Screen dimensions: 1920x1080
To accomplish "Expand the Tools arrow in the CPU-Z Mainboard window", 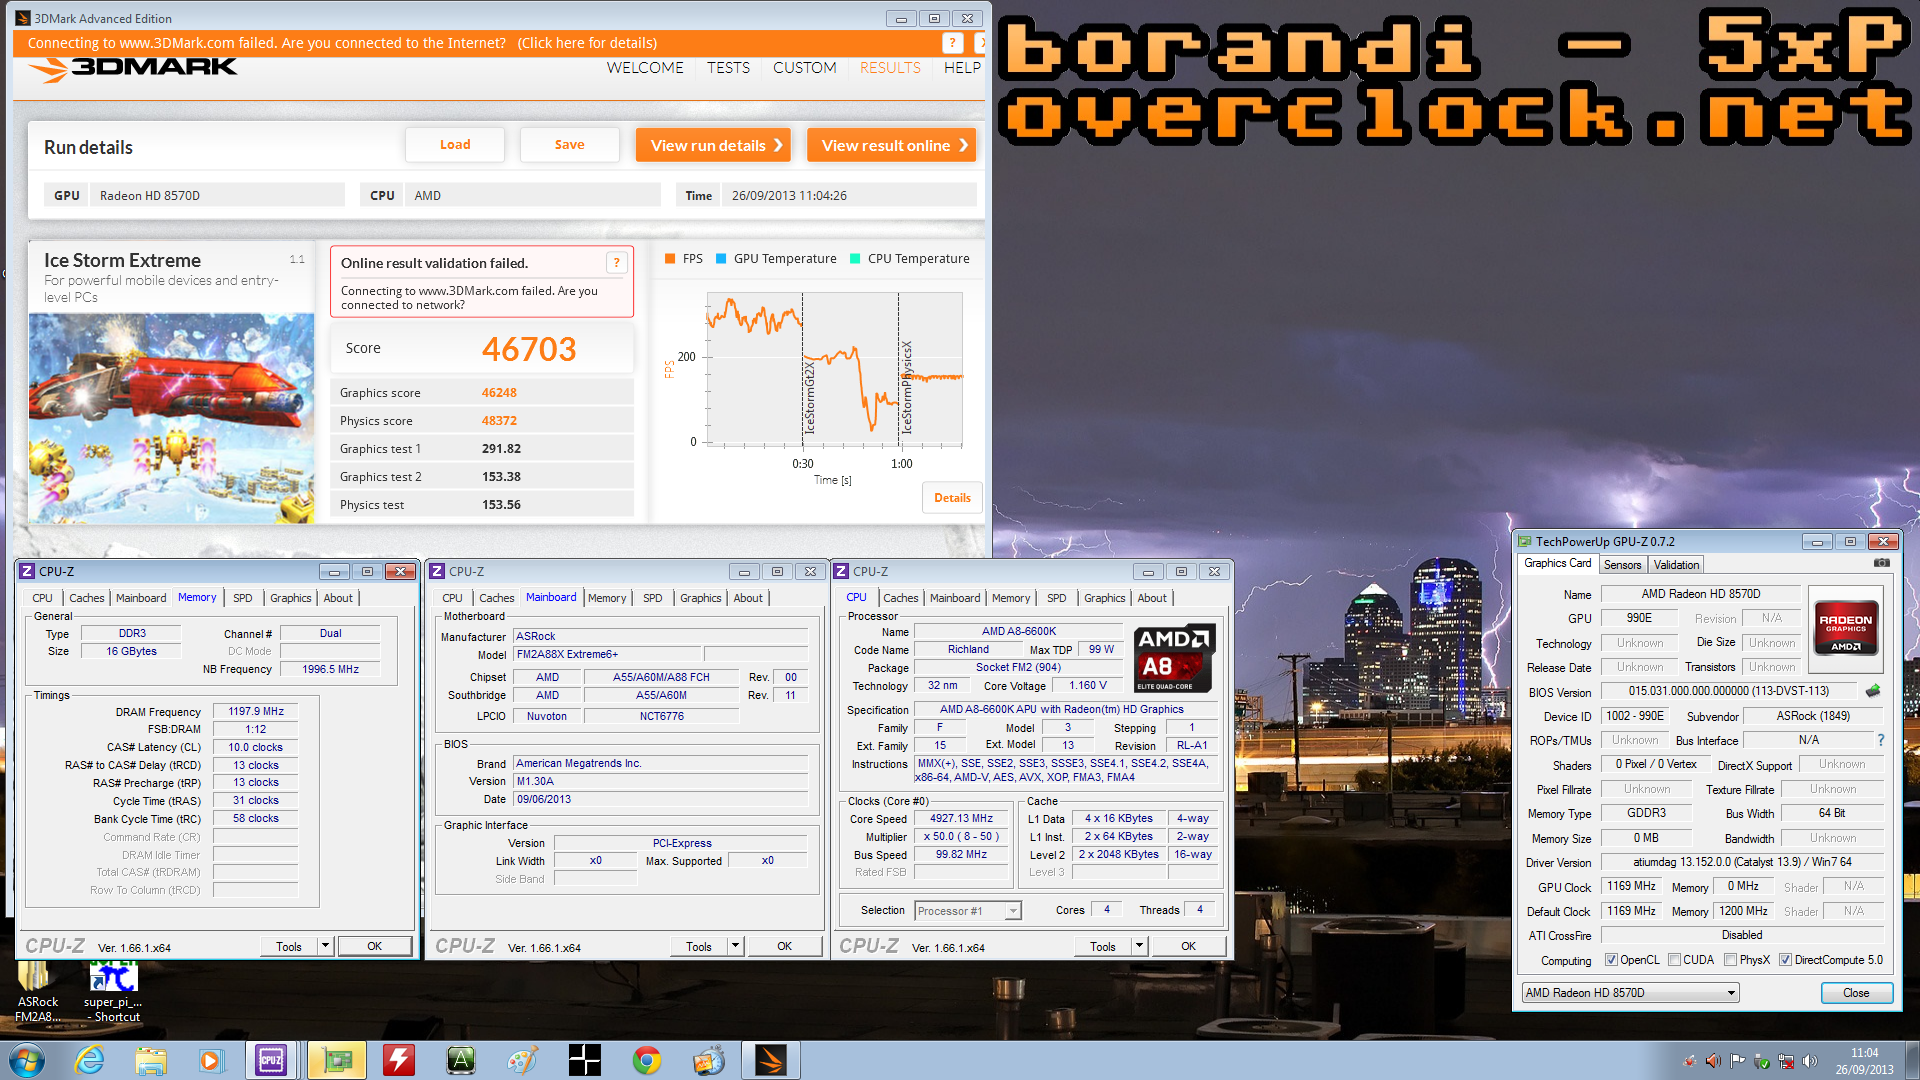I will (x=735, y=946).
